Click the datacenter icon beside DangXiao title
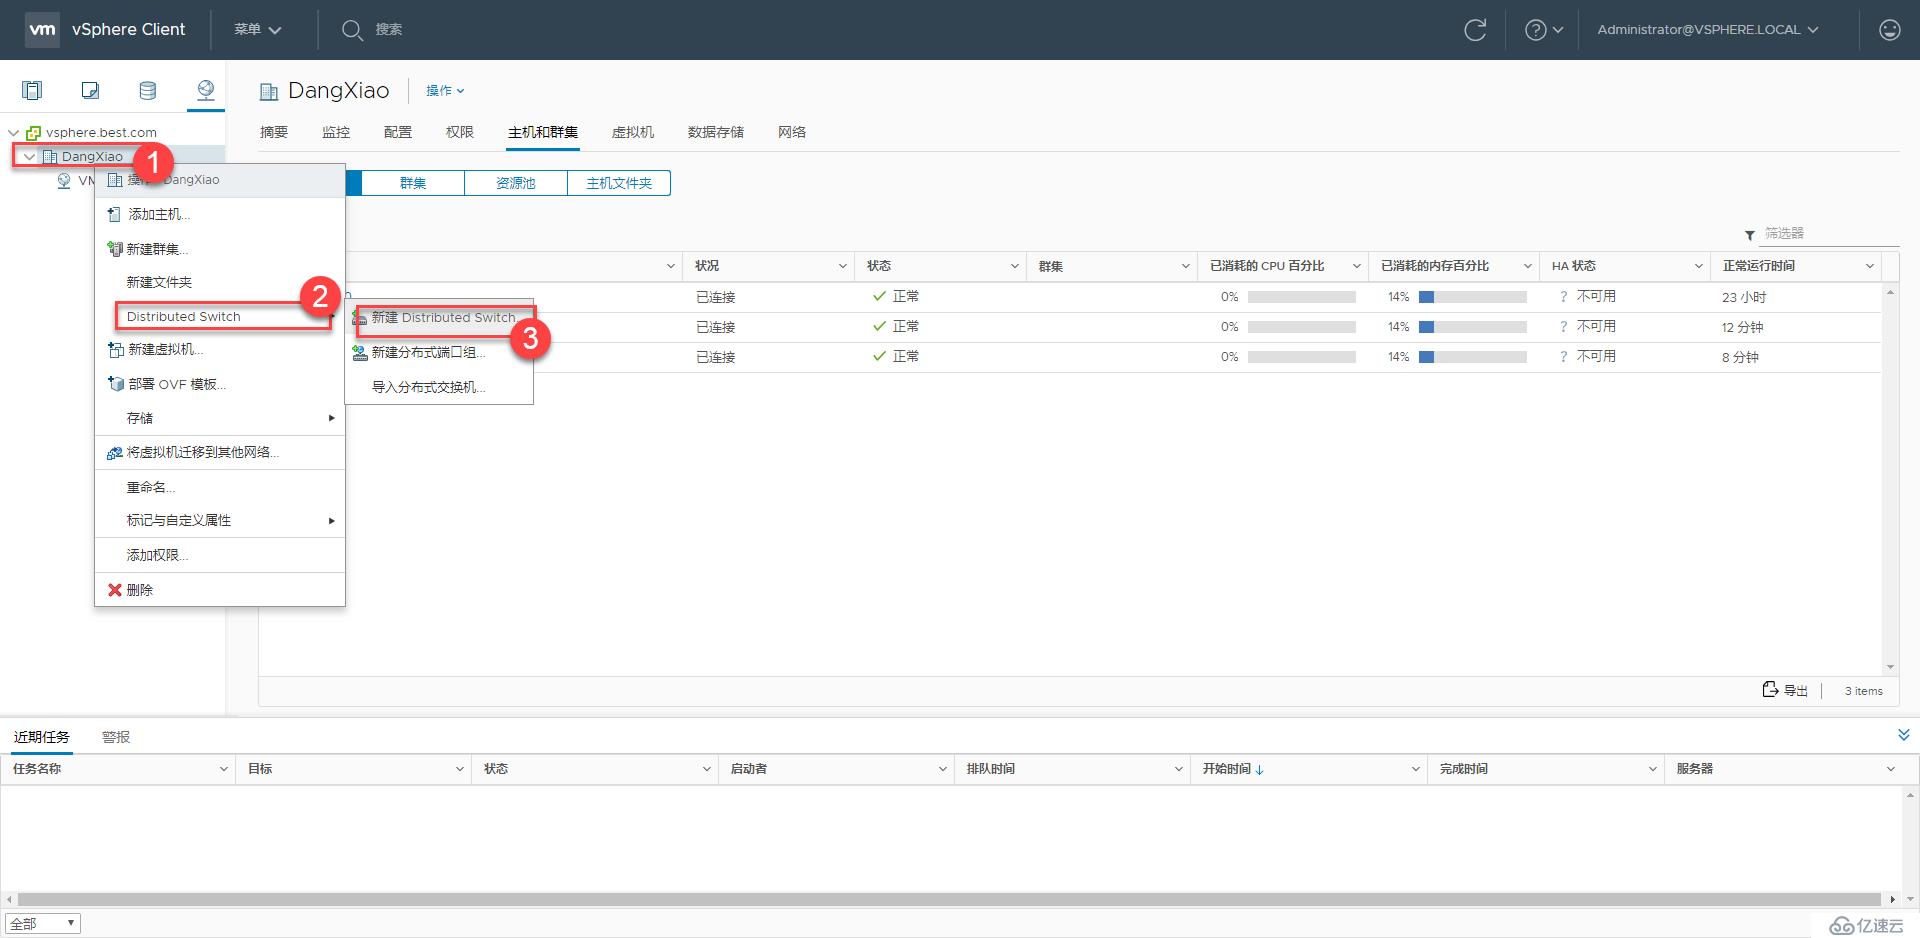The width and height of the screenshot is (1920, 938). (x=269, y=92)
